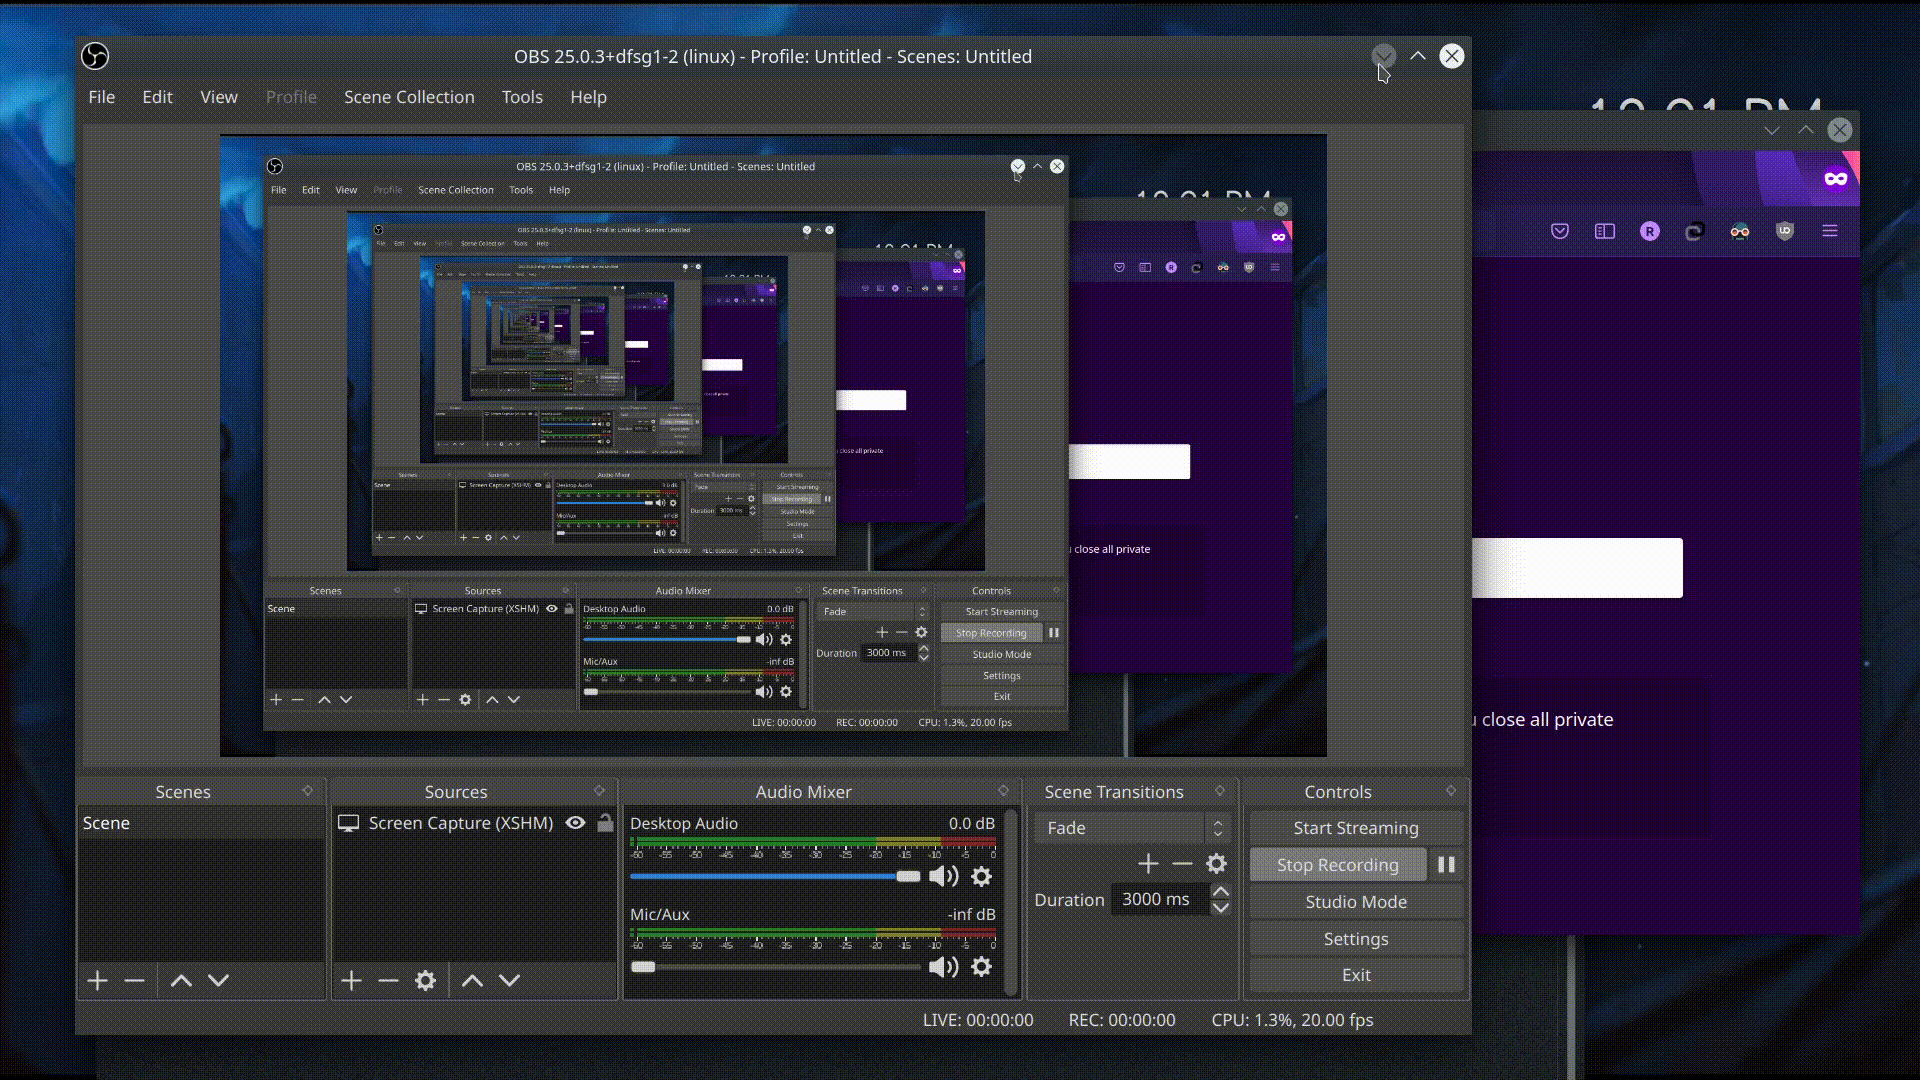Remove selected source using minus icon
Image resolution: width=1920 pixels, height=1080 pixels.
point(388,980)
